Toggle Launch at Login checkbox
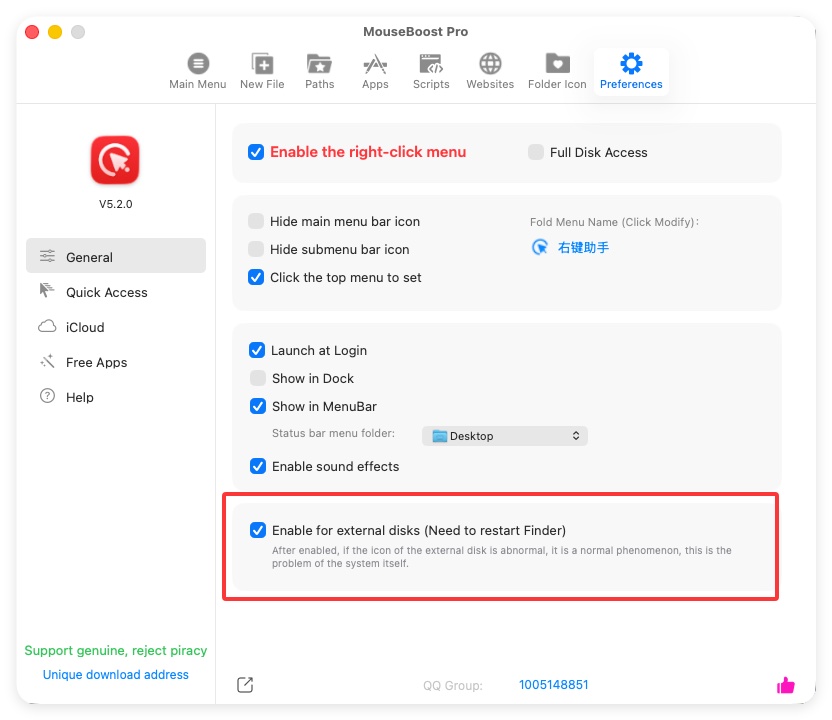Image resolution: width=832 pixels, height=720 pixels. [257, 350]
